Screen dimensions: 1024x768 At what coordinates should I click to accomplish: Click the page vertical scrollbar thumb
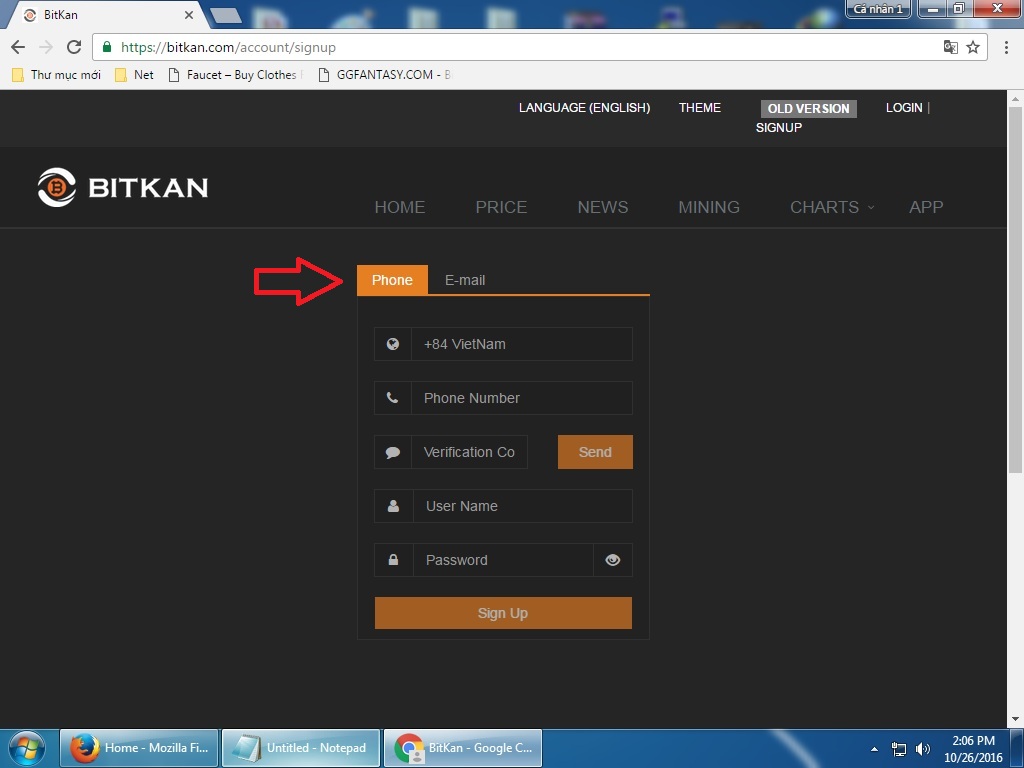pyautogui.click(x=1015, y=289)
